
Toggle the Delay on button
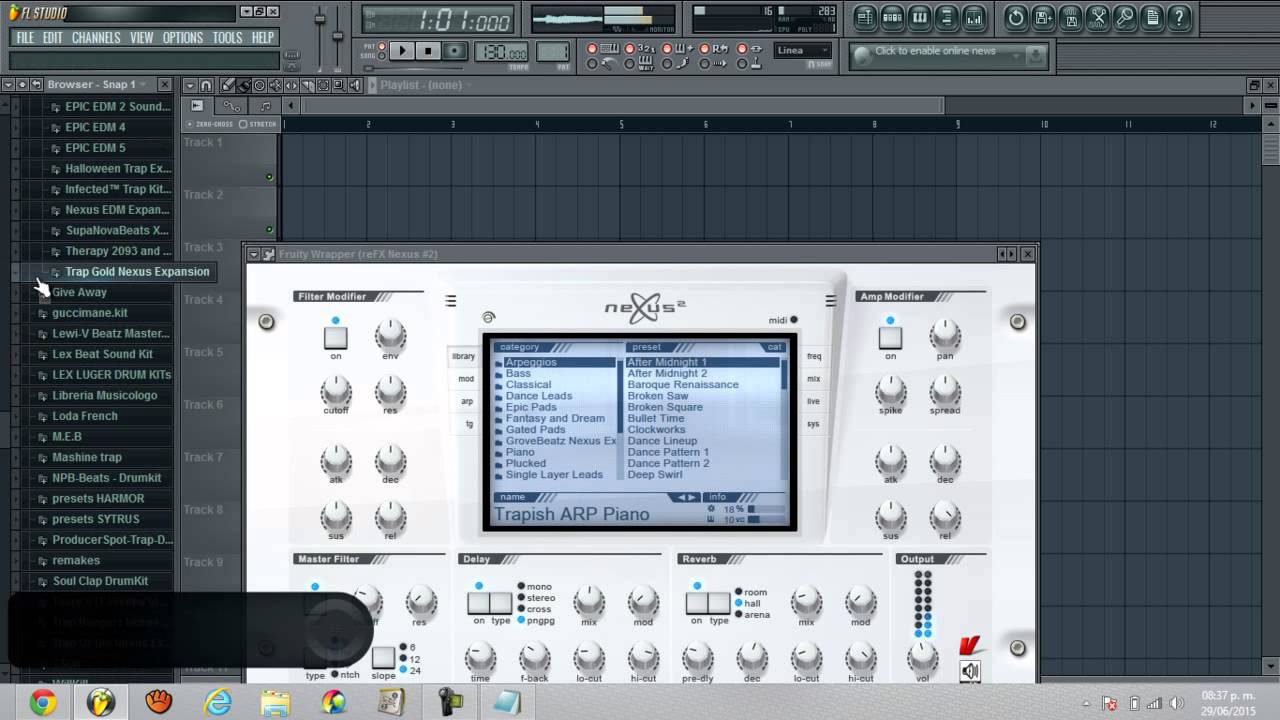click(x=479, y=603)
